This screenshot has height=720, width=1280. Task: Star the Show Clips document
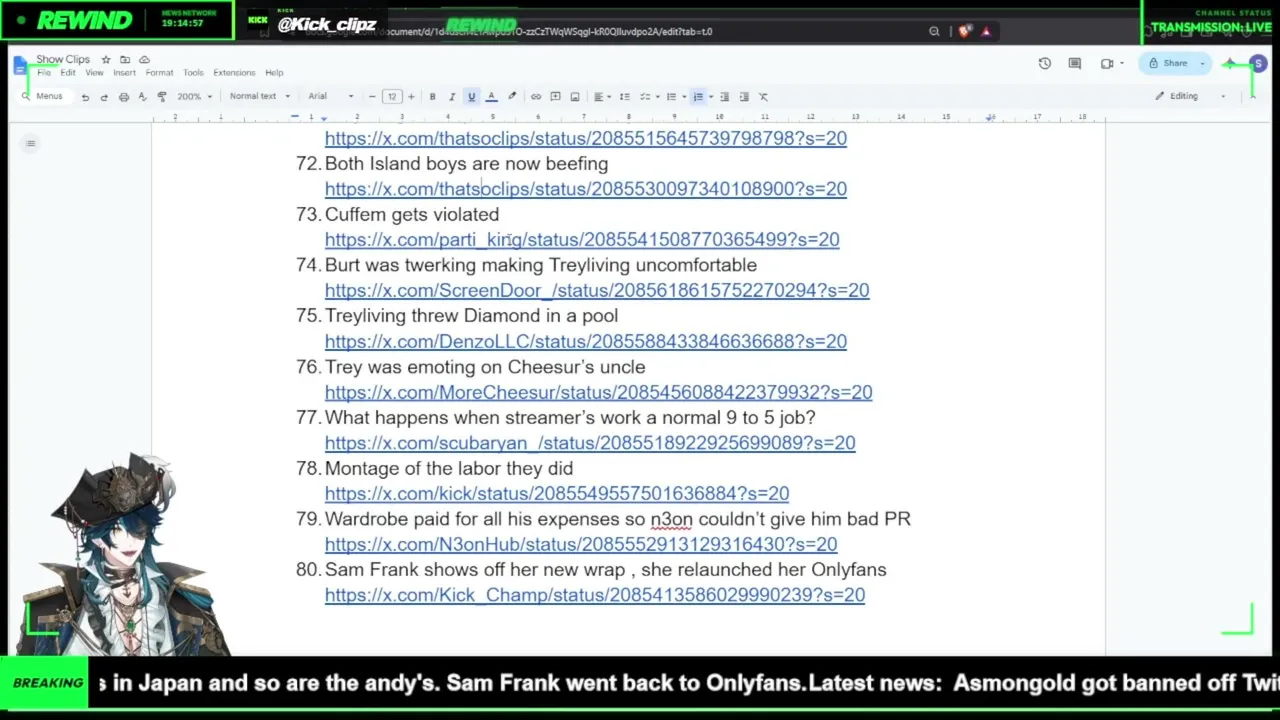[x=106, y=60]
